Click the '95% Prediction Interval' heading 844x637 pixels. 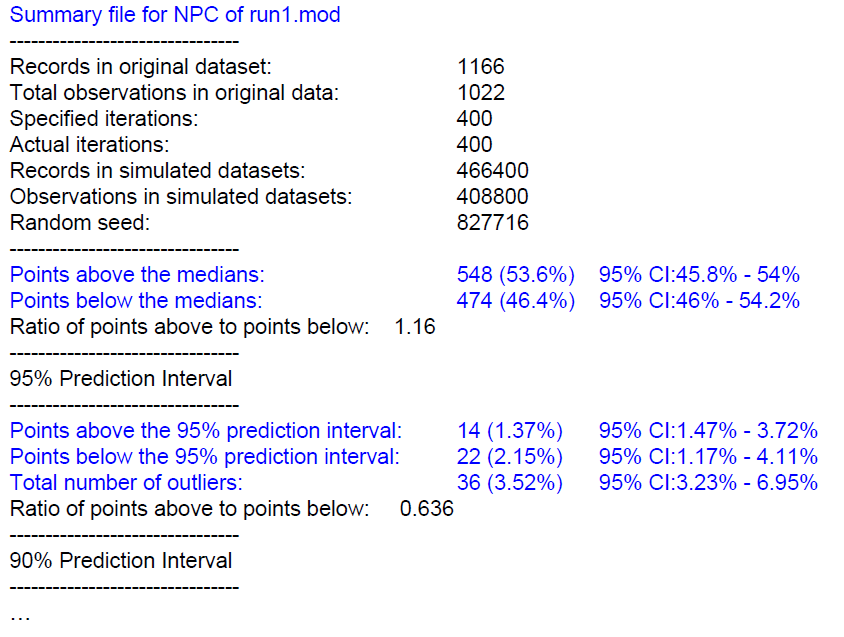[121, 379]
